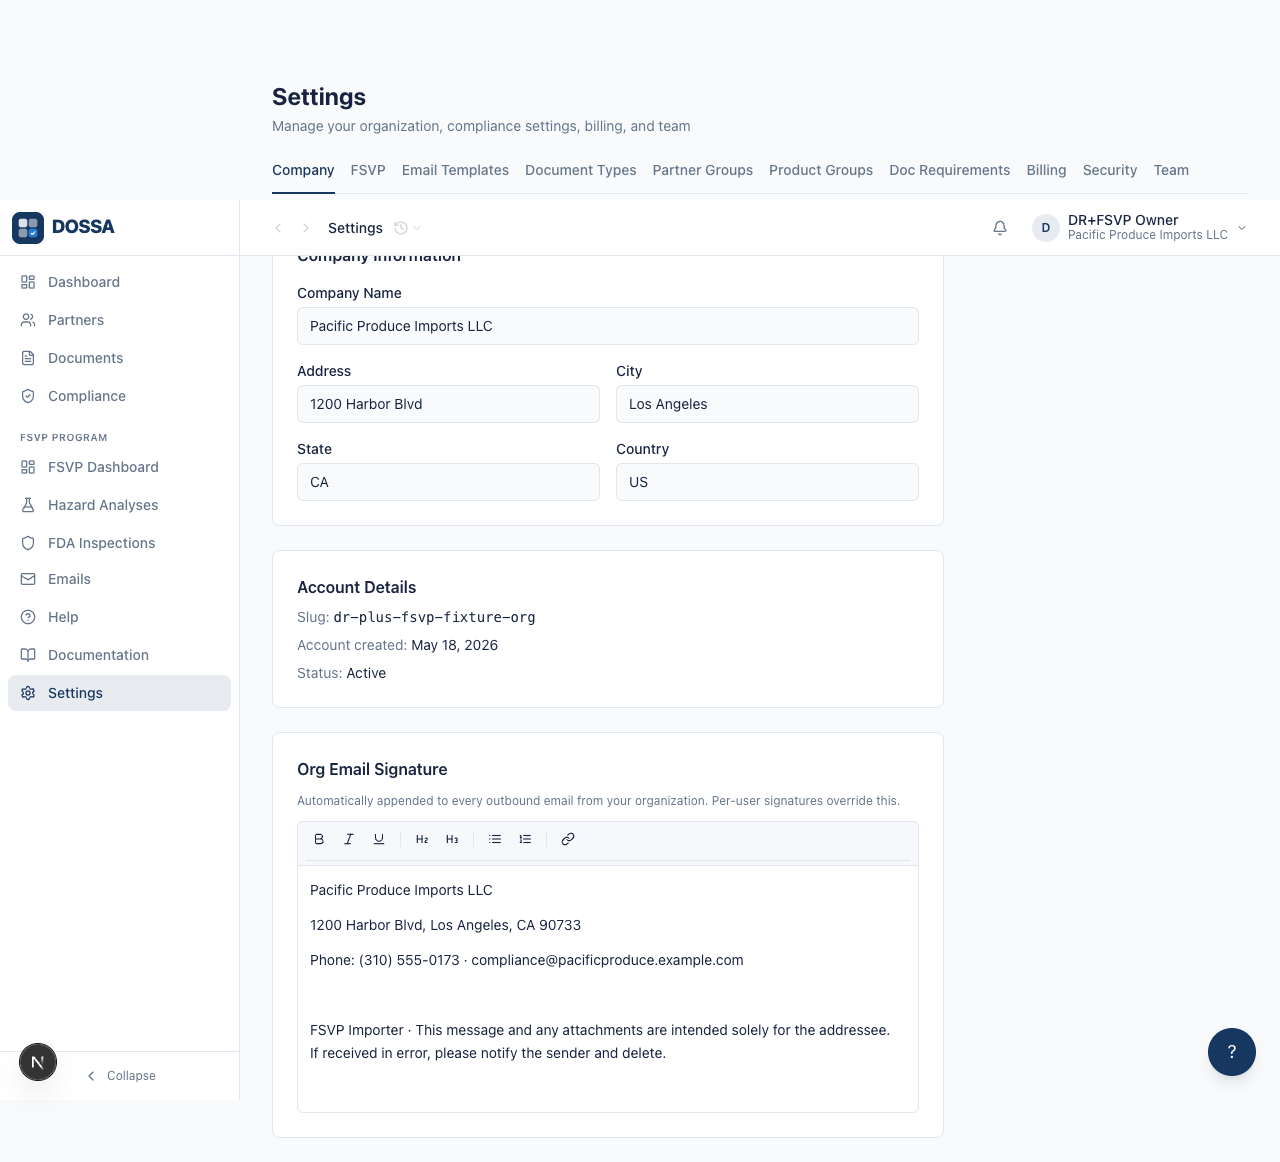
Task: Click the 'May 18, 2026' creation date
Action: click(454, 645)
